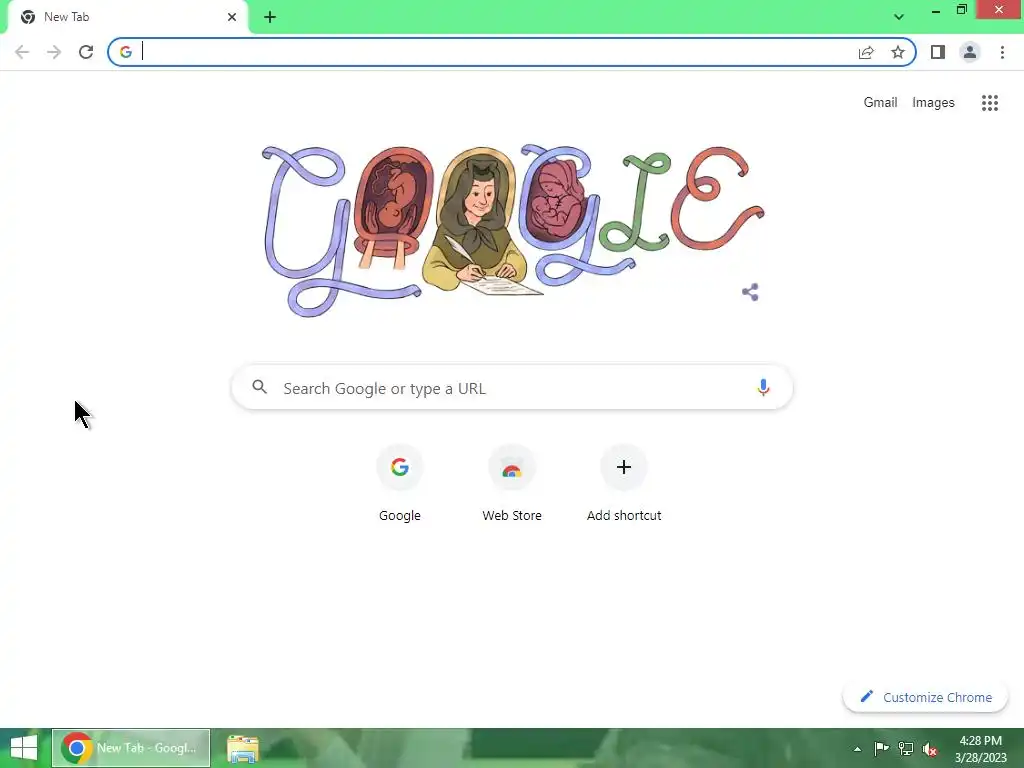This screenshot has width=1024, height=768.
Task: Select the Chrome taskbar button
Action: pyautogui.click(x=131, y=748)
